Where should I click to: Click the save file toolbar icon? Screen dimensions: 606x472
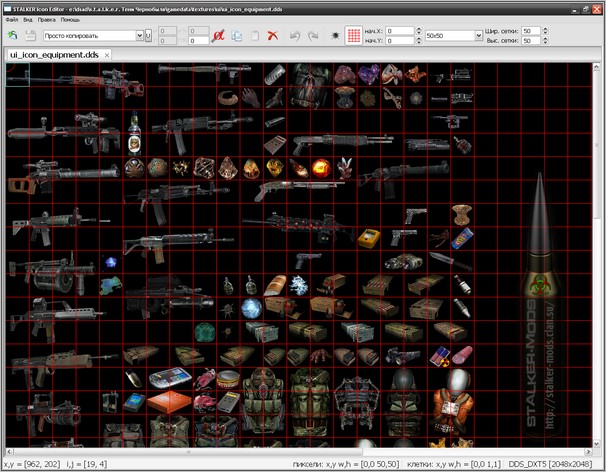(30, 36)
